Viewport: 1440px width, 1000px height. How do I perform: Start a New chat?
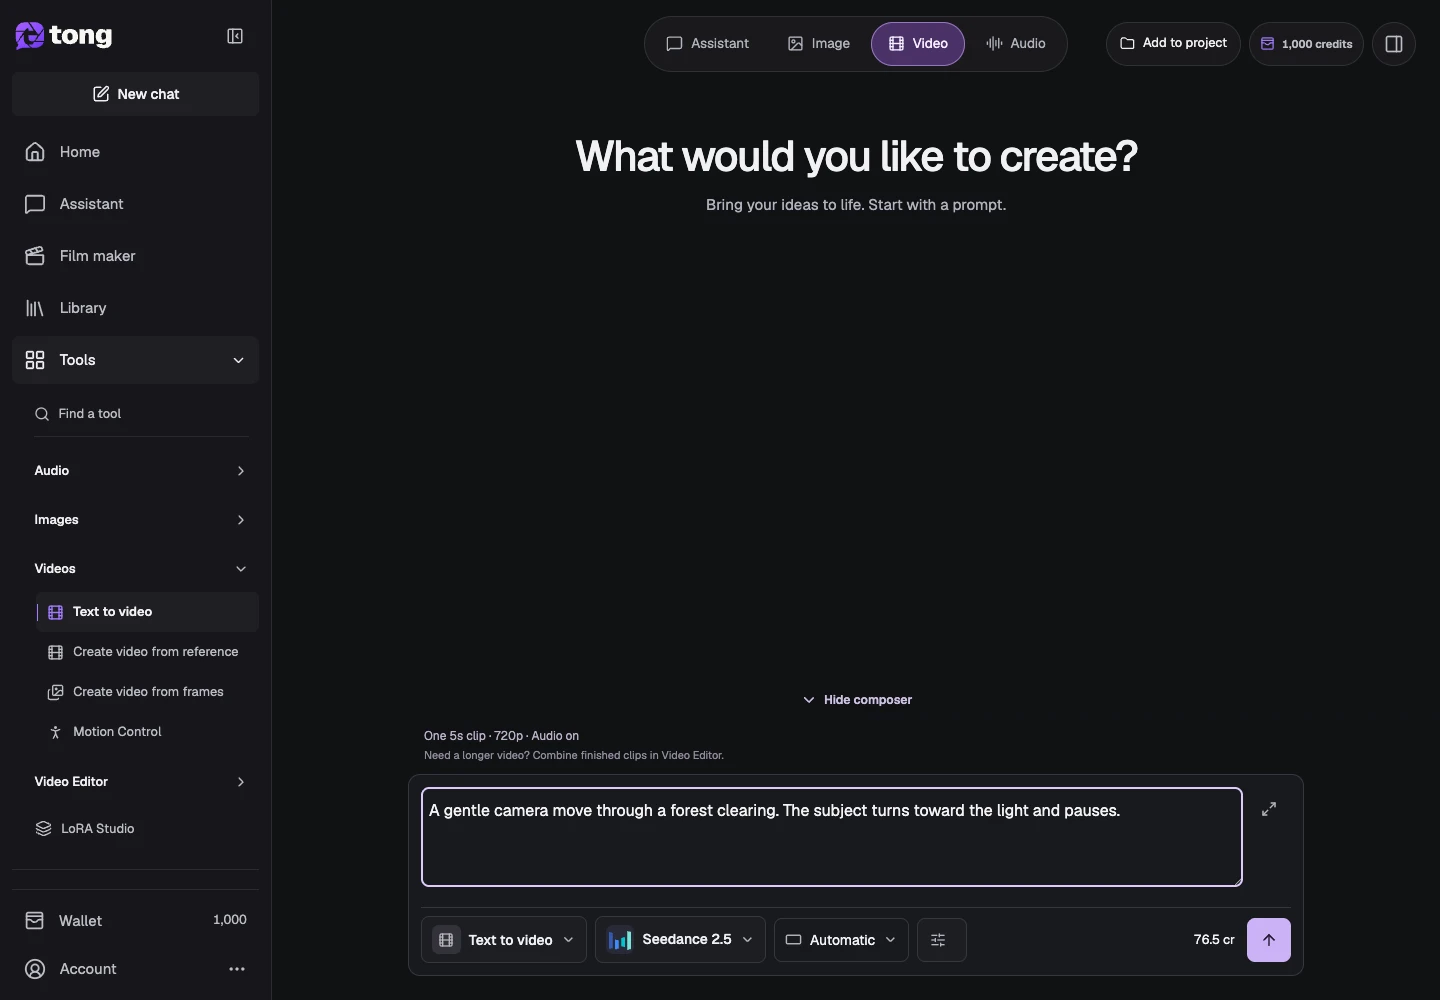point(136,94)
